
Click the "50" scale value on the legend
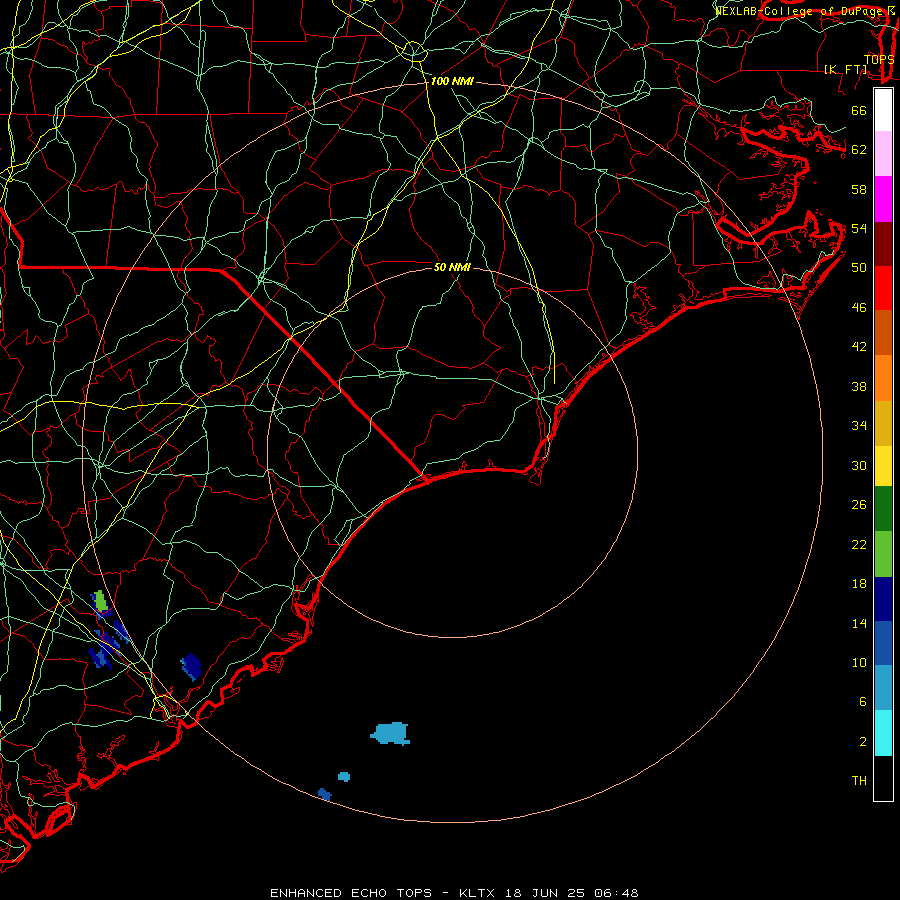859,268
